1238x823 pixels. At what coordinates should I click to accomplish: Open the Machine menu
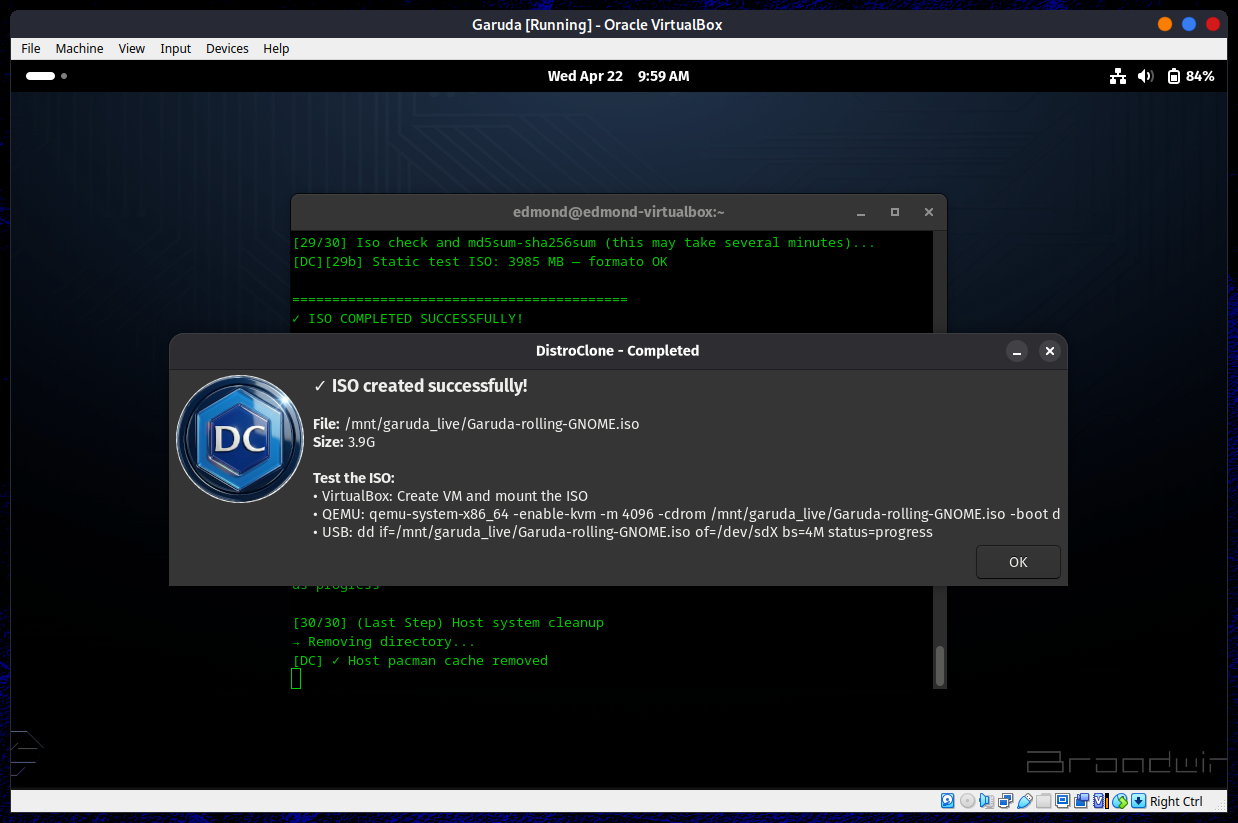79,48
